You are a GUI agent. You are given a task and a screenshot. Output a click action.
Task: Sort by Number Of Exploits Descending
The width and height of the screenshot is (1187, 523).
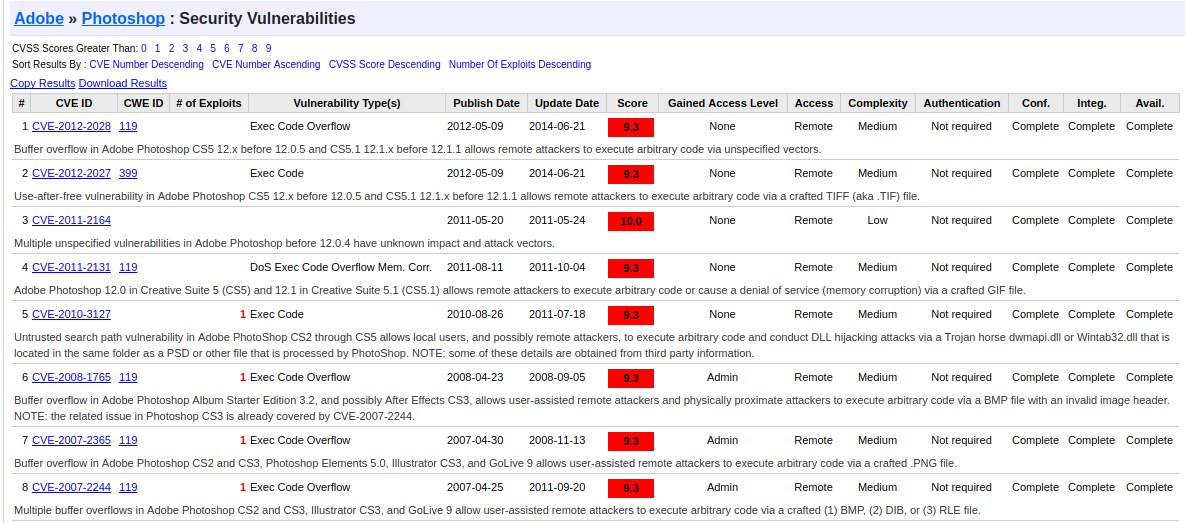[x=520, y=64]
